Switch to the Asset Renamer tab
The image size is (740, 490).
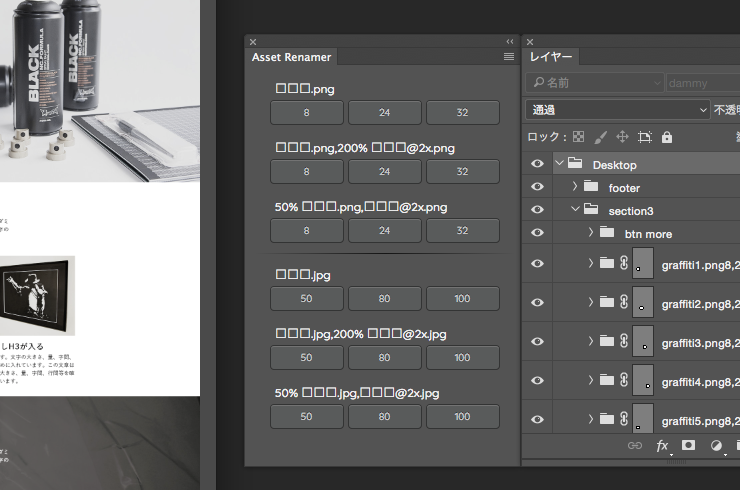pos(291,58)
